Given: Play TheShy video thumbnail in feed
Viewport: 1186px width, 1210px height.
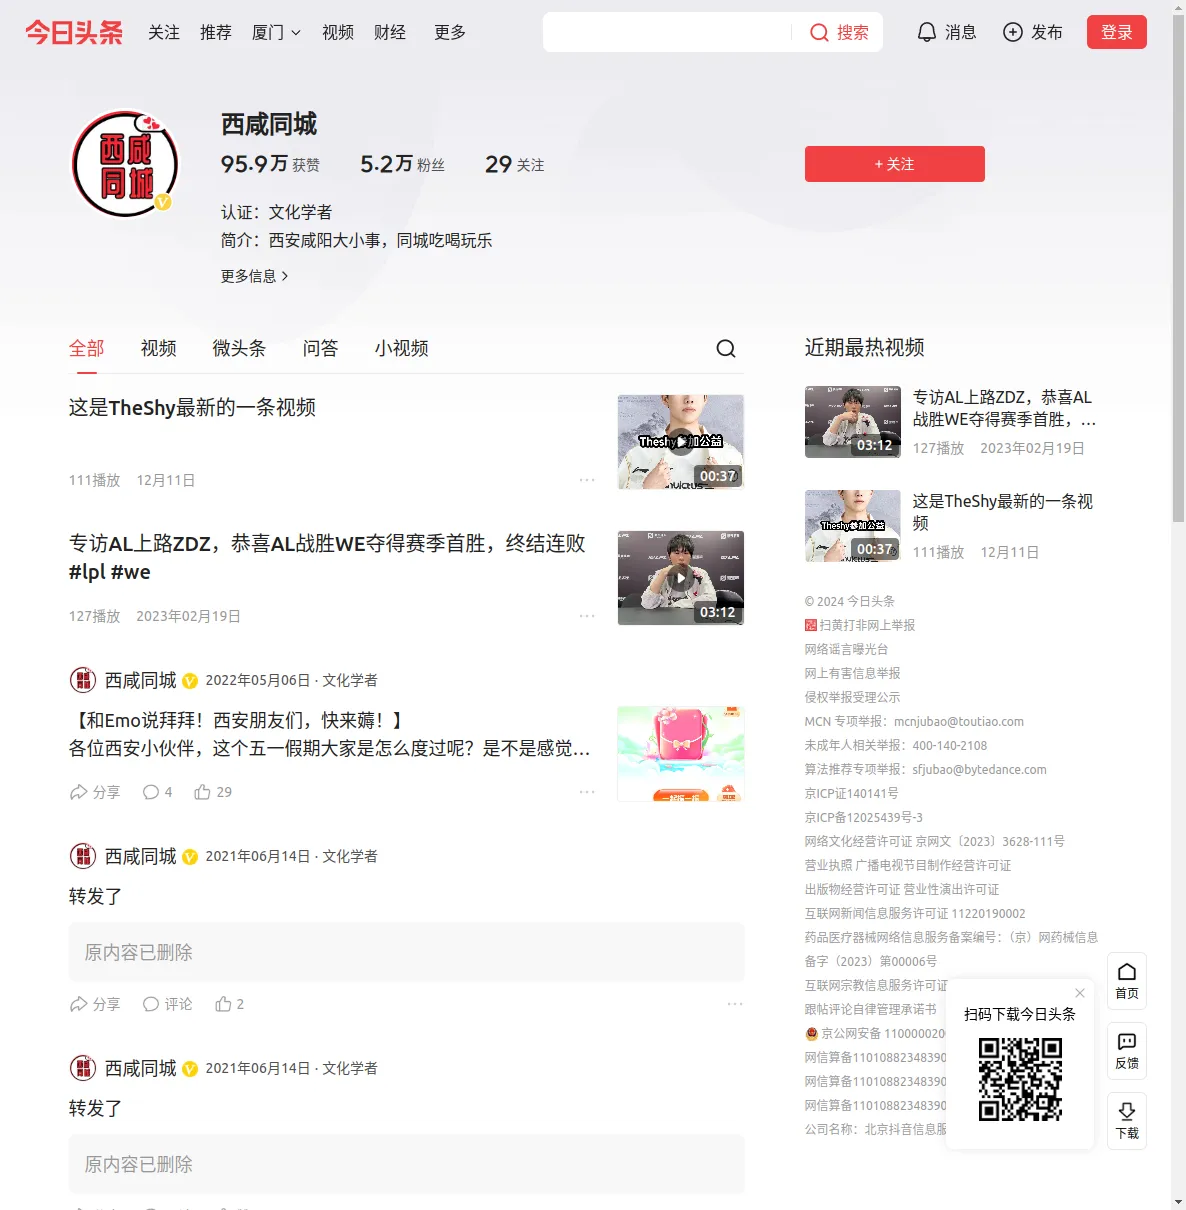Looking at the screenshot, I should (x=681, y=441).
